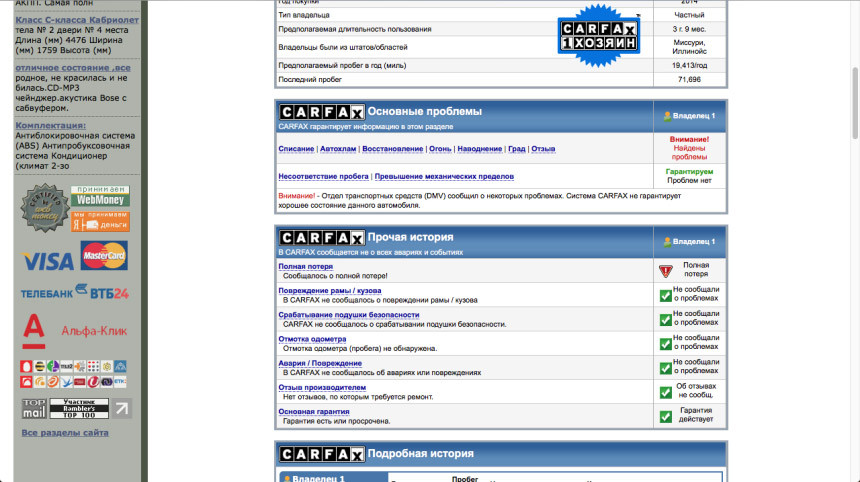Open the Град link
Screen dimensions: 860x482
(517, 149)
